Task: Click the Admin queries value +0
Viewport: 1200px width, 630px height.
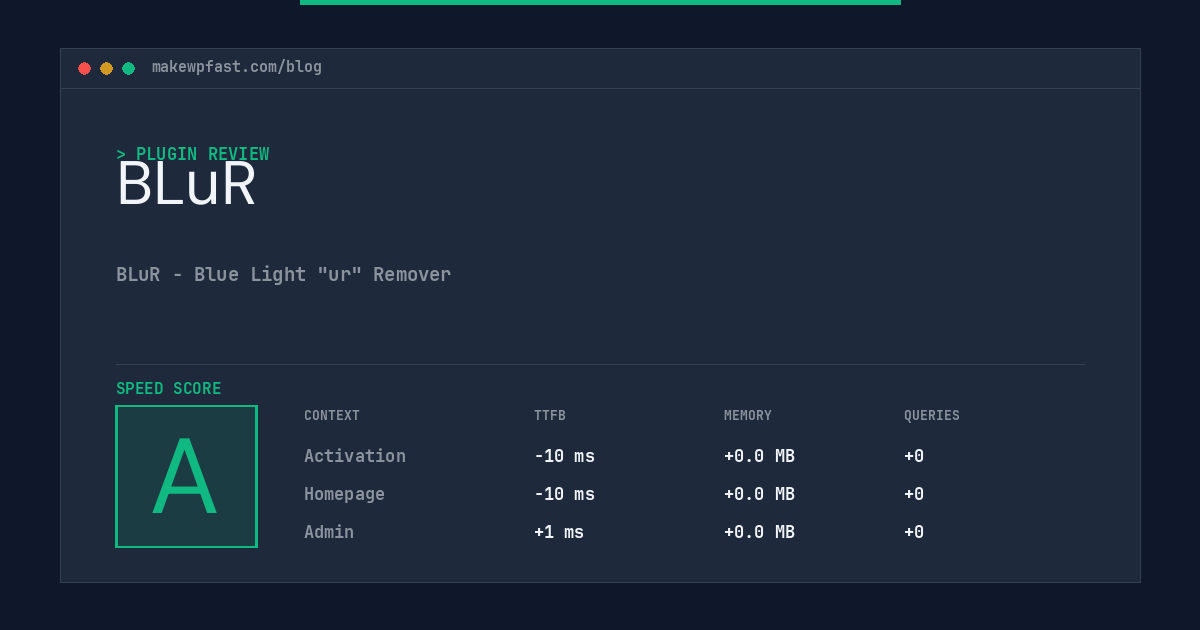Action: [914, 532]
